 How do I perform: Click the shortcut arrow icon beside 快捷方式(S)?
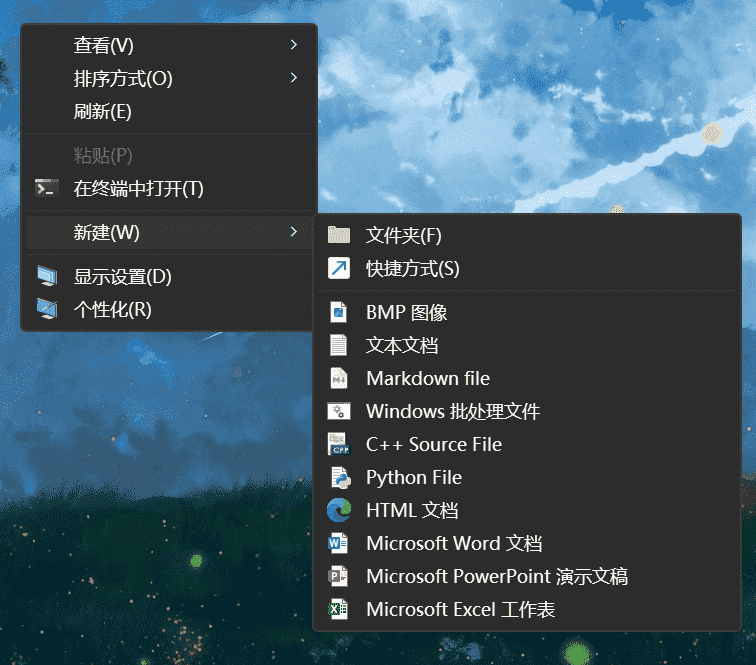(339, 268)
